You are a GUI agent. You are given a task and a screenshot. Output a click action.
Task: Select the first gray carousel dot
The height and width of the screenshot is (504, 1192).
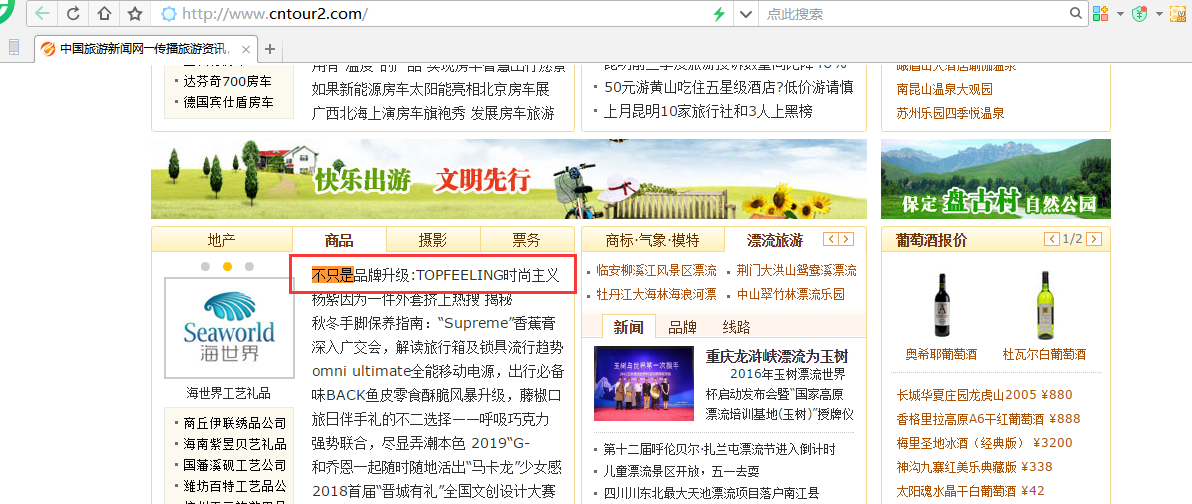coord(205,267)
